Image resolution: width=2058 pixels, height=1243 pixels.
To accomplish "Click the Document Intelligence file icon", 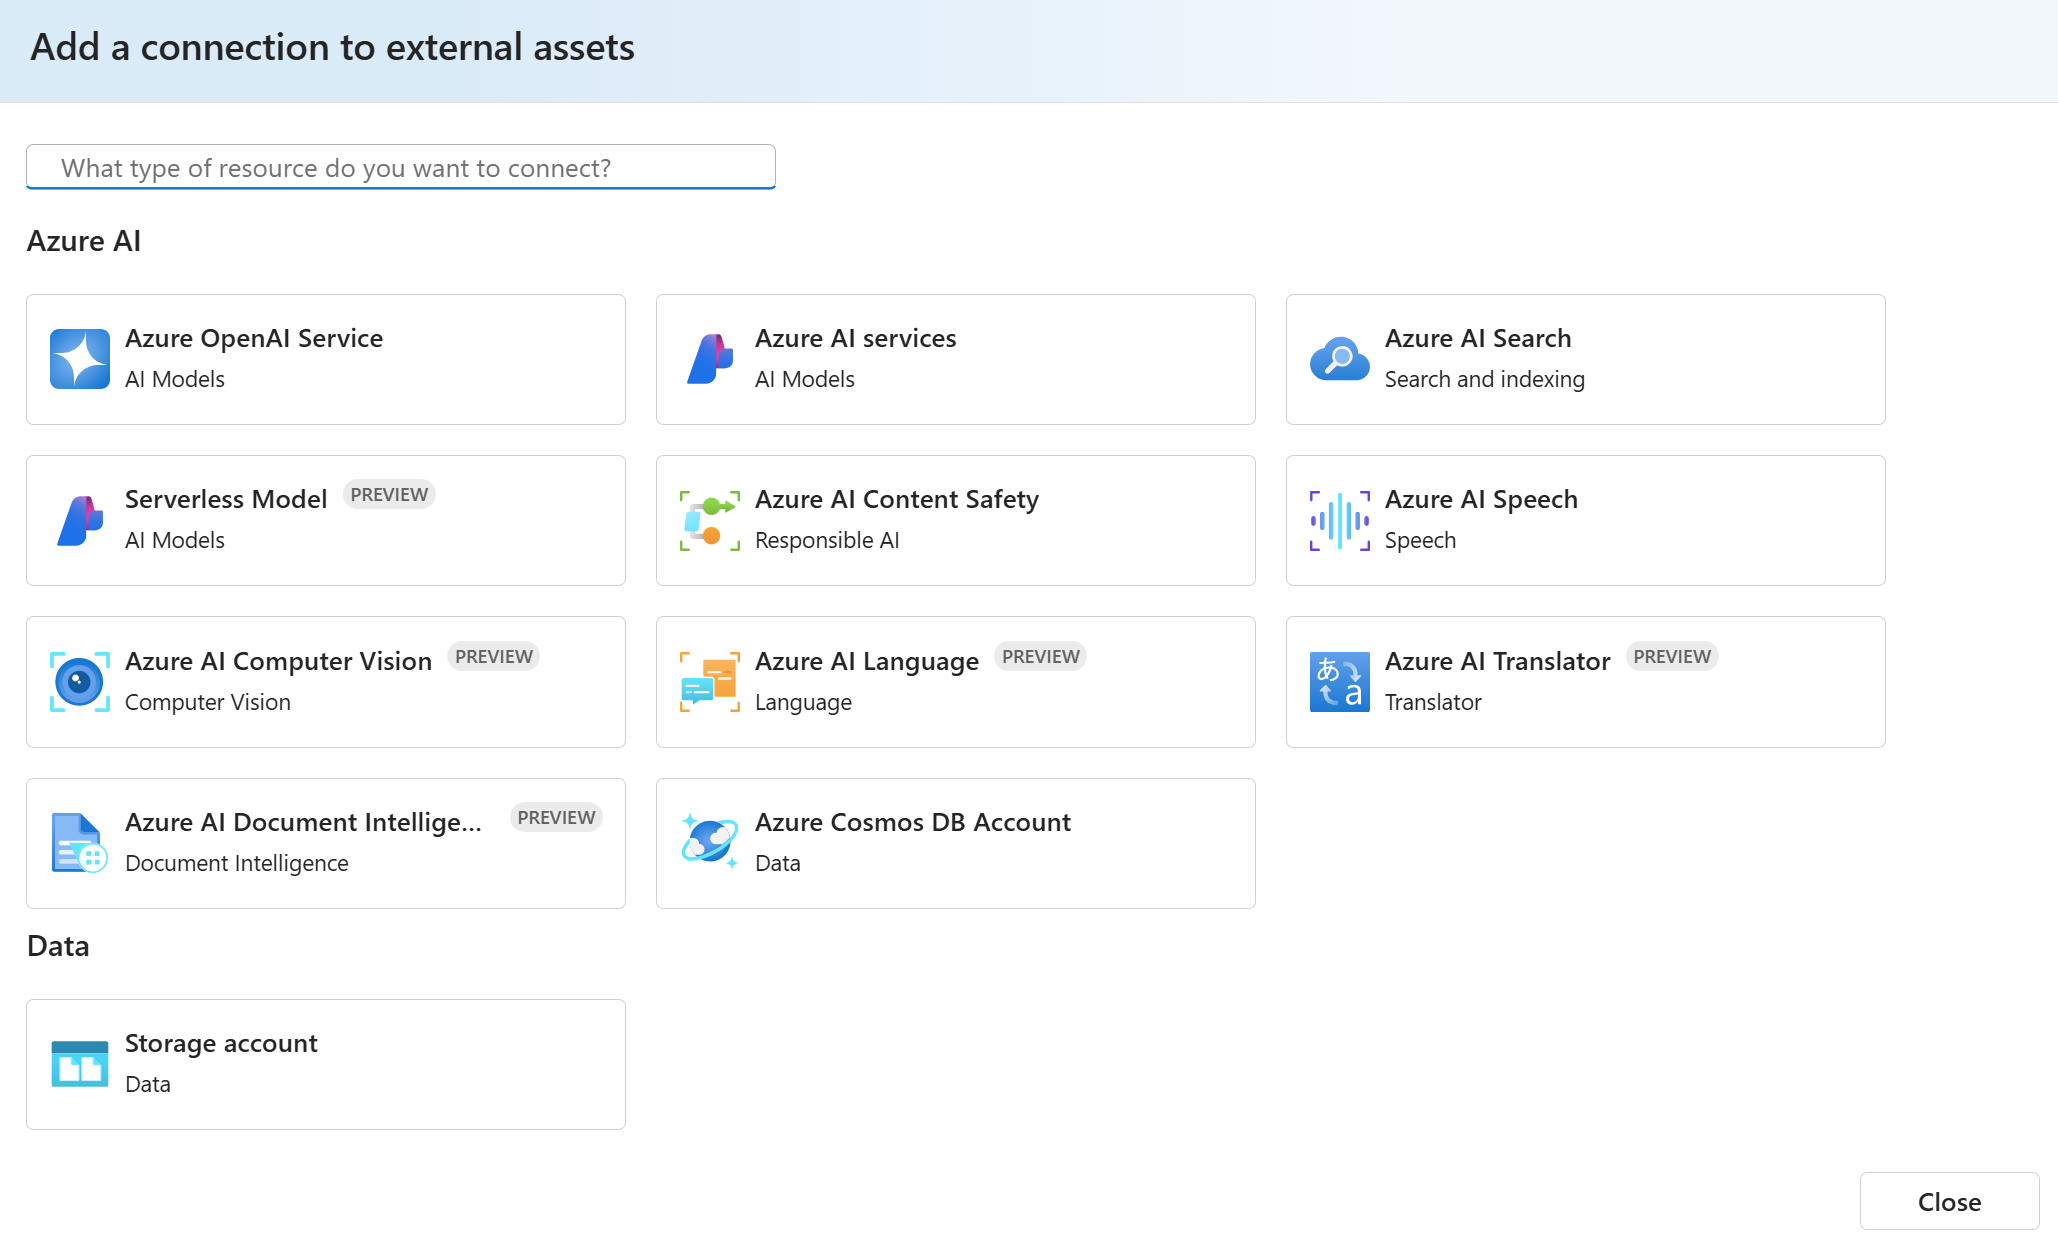I will (80, 843).
